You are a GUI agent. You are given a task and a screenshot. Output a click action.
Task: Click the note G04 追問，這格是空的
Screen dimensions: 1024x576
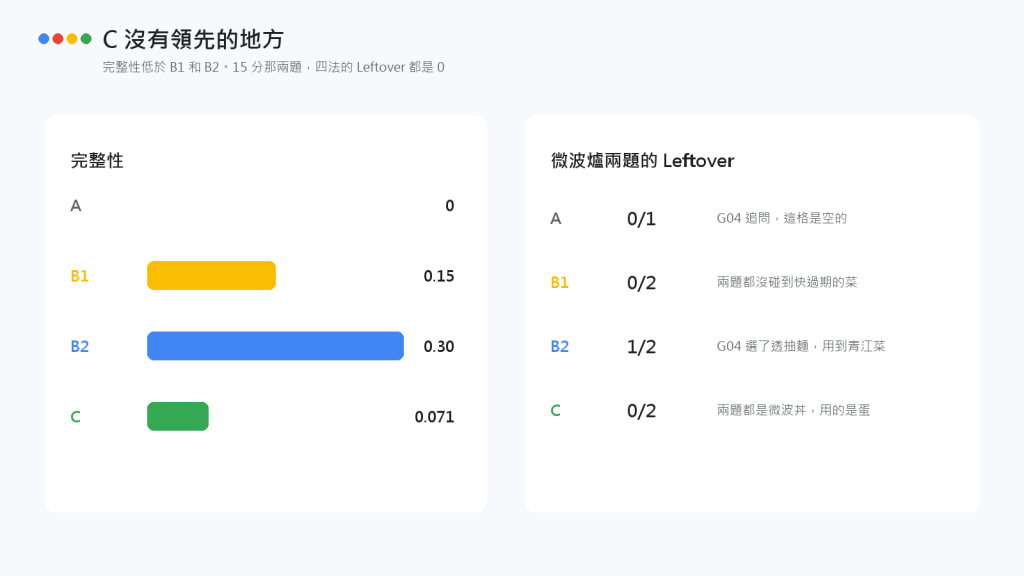click(782, 218)
